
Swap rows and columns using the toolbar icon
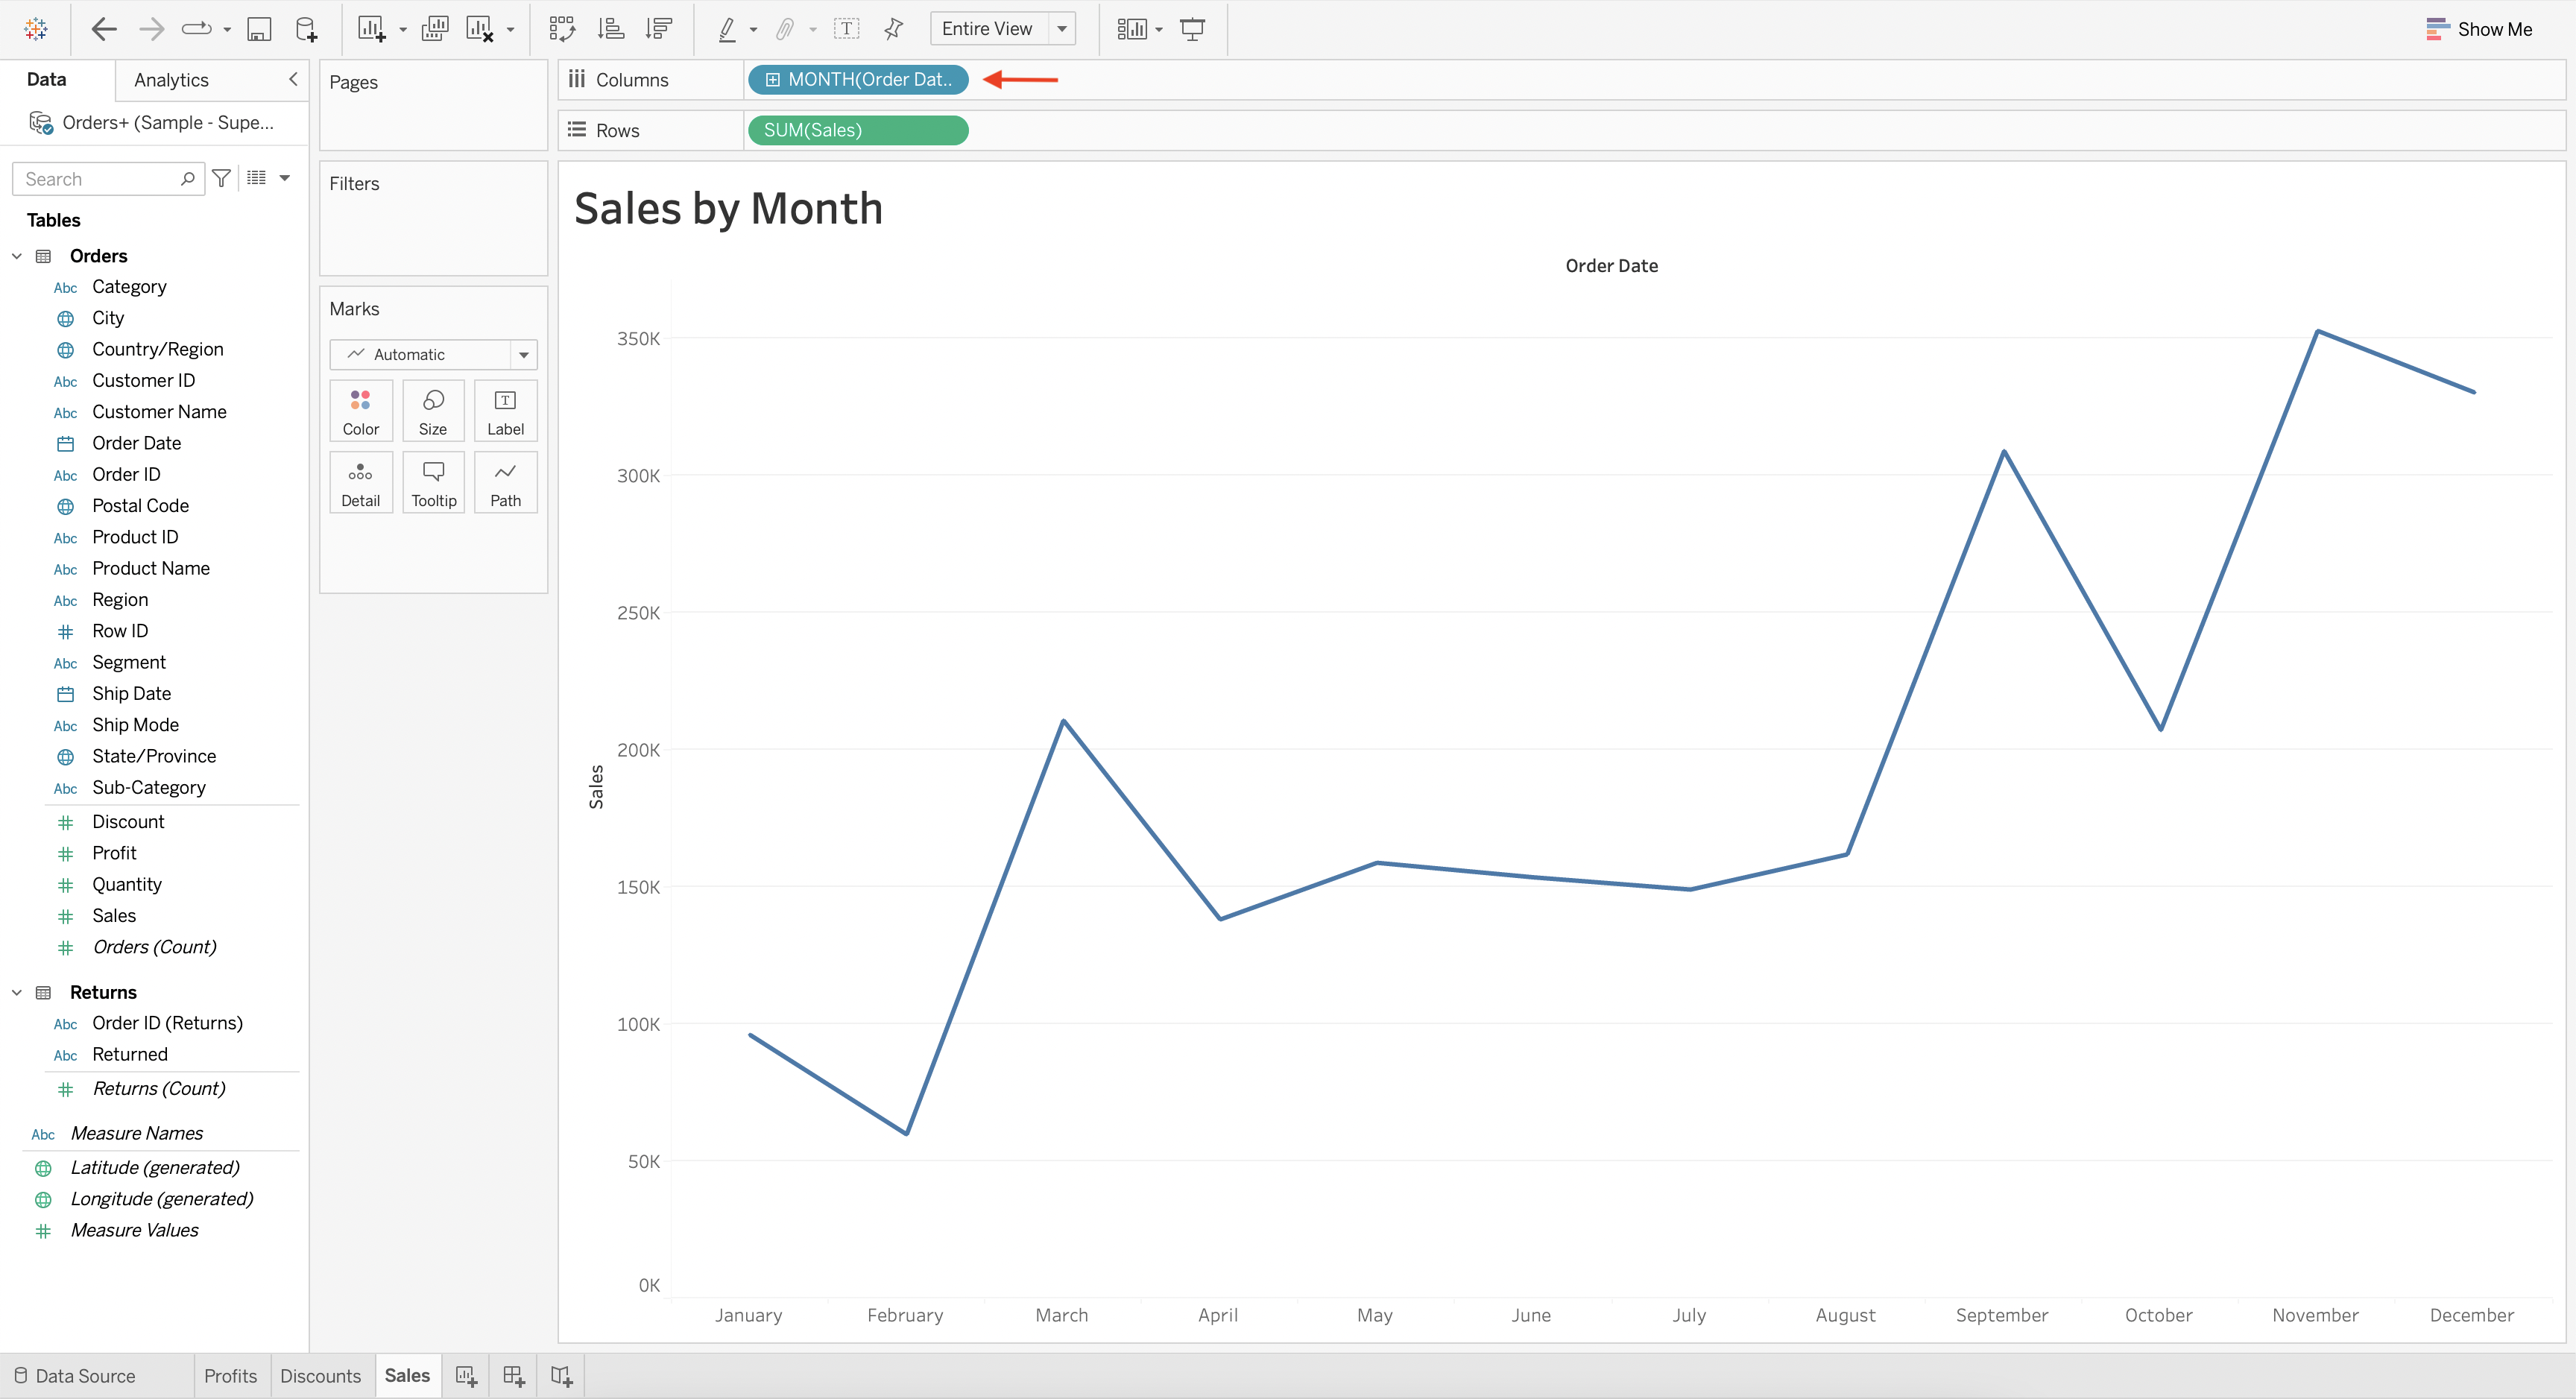coord(563,28)
